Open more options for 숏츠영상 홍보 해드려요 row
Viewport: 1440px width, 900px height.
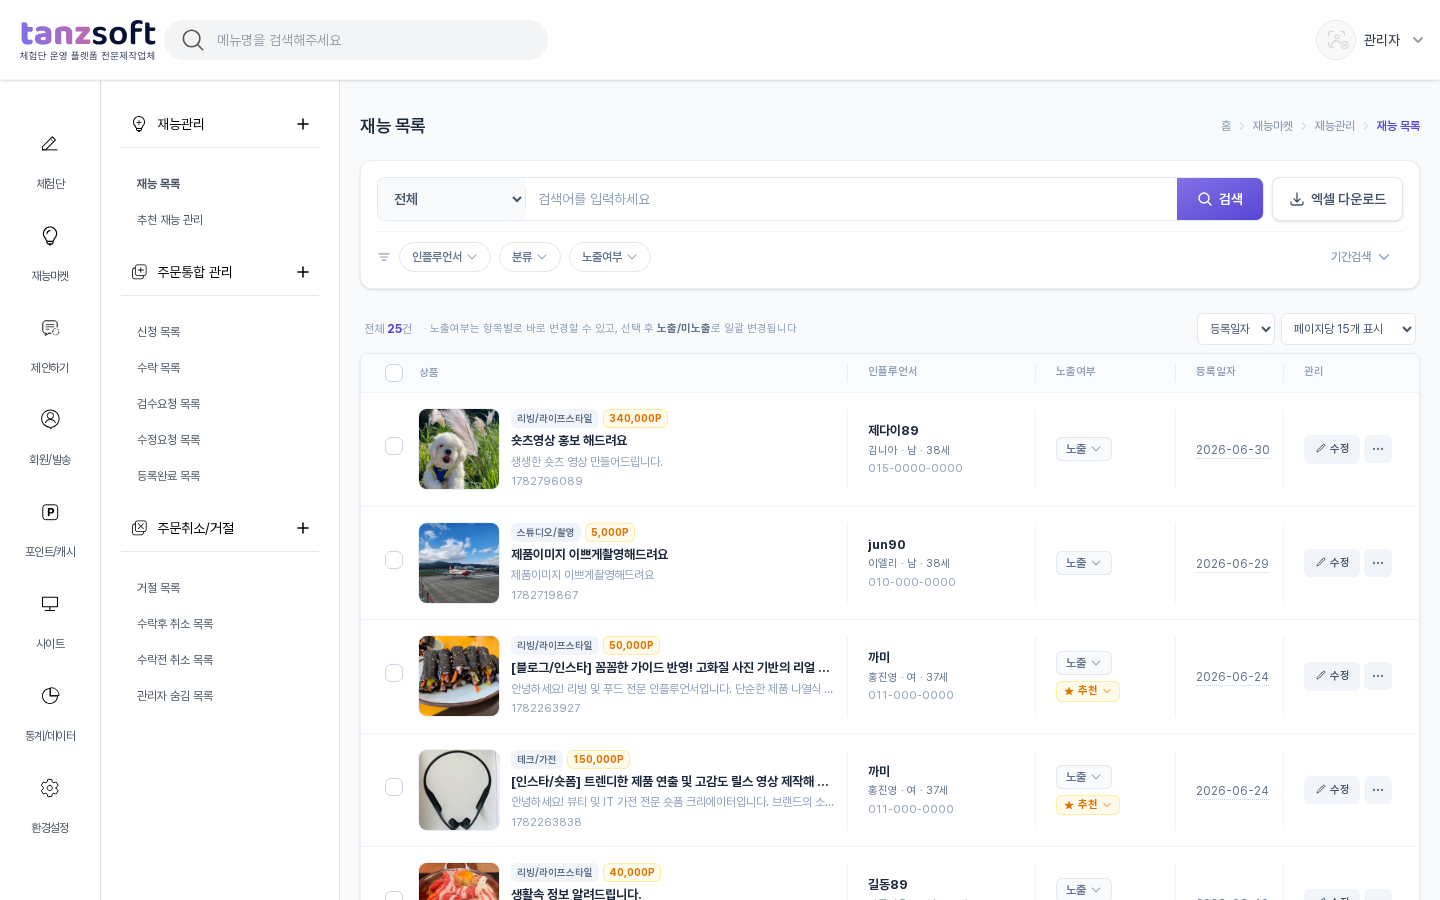point(1378,449)
